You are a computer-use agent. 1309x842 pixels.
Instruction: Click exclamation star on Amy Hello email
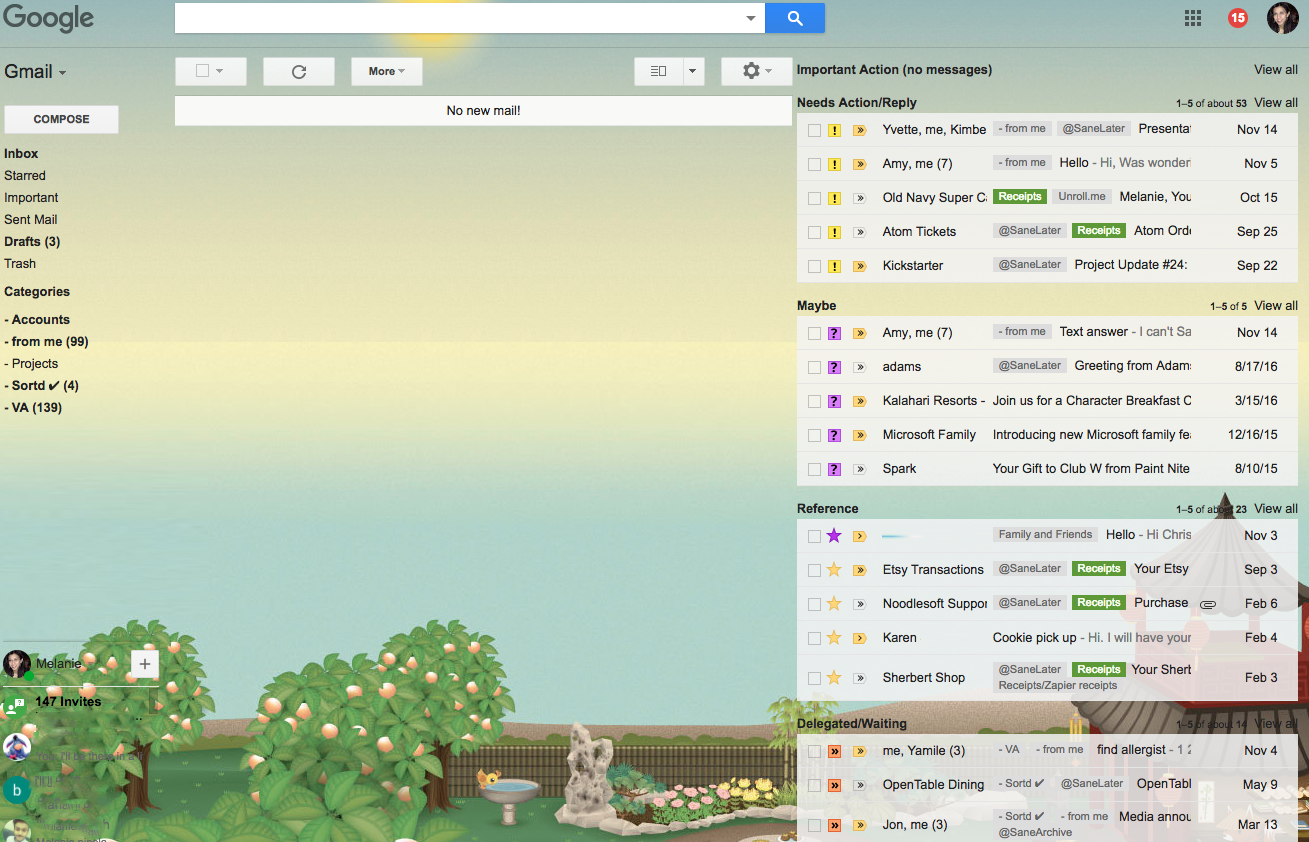(834, 164)
